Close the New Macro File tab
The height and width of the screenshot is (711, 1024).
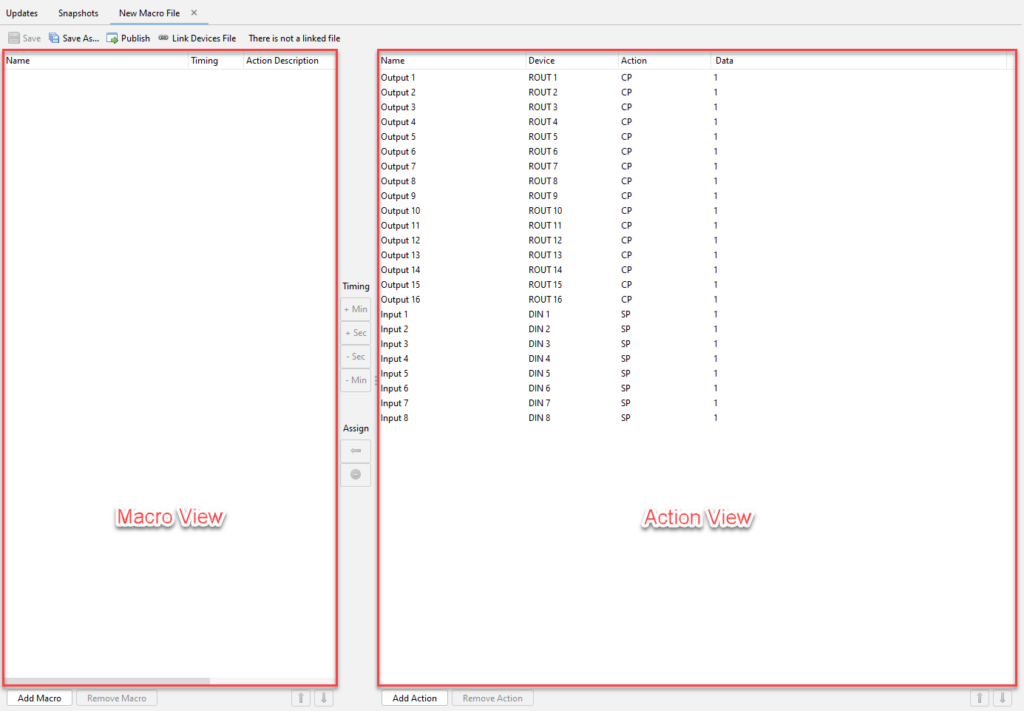194,13
